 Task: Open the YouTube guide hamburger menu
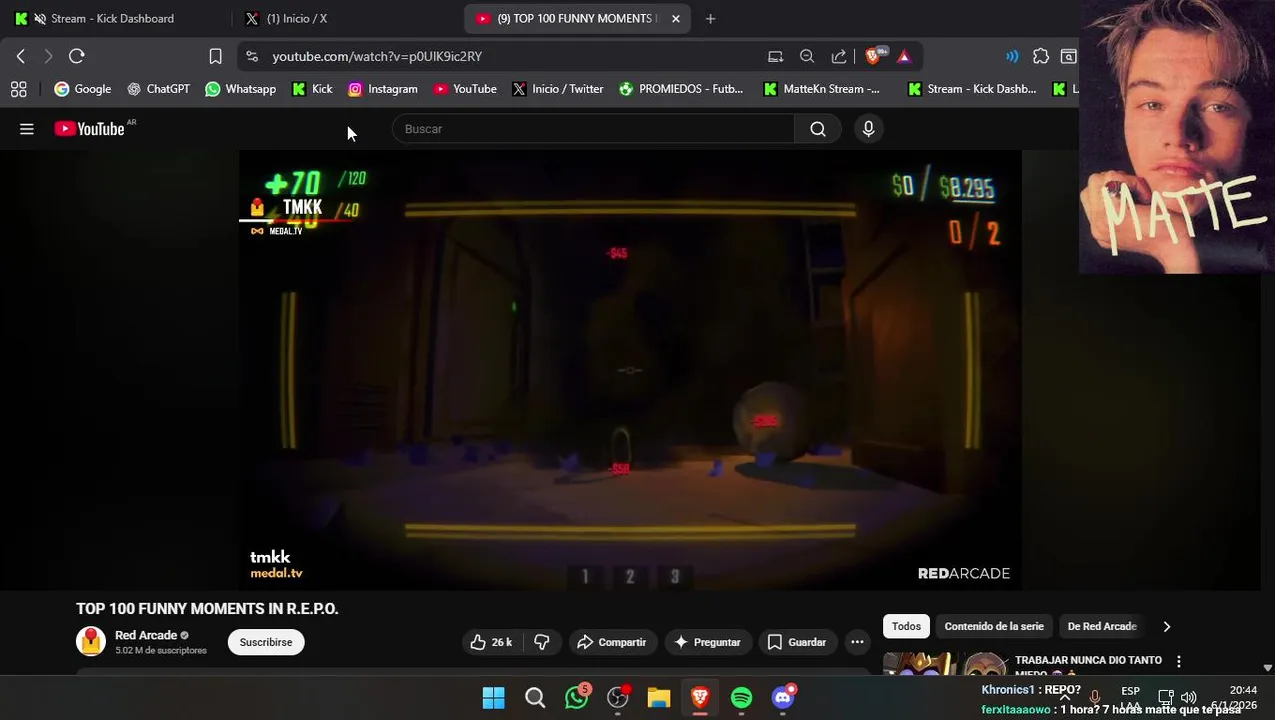[x=27, y=129]
